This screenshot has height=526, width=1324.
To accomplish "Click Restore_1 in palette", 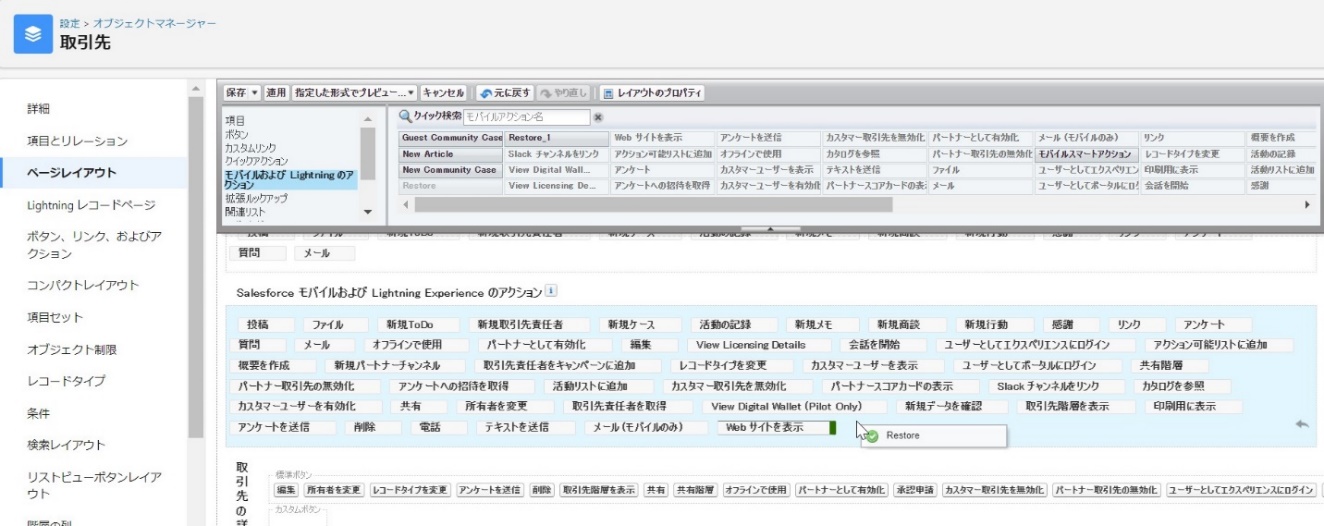I will click(557, 137).
